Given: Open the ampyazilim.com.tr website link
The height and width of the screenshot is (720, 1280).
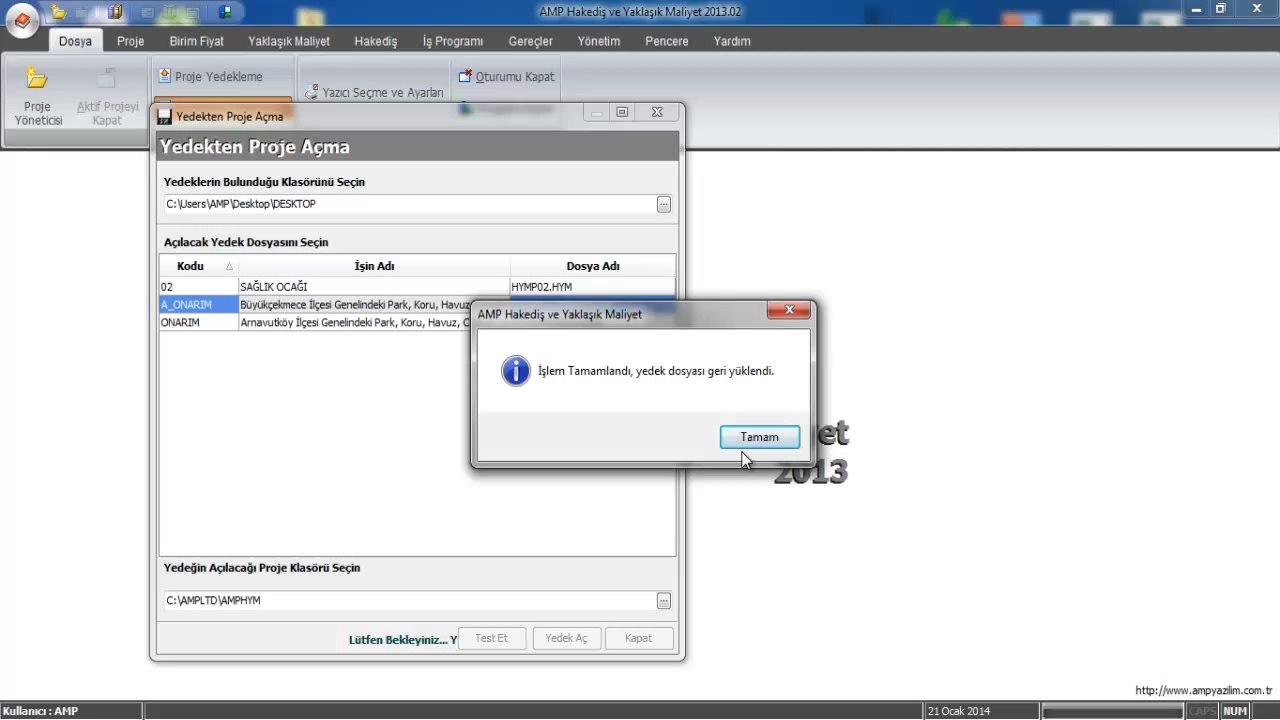Looking at the screenshot, I should pyautogui.click(x=1204, y=690).
